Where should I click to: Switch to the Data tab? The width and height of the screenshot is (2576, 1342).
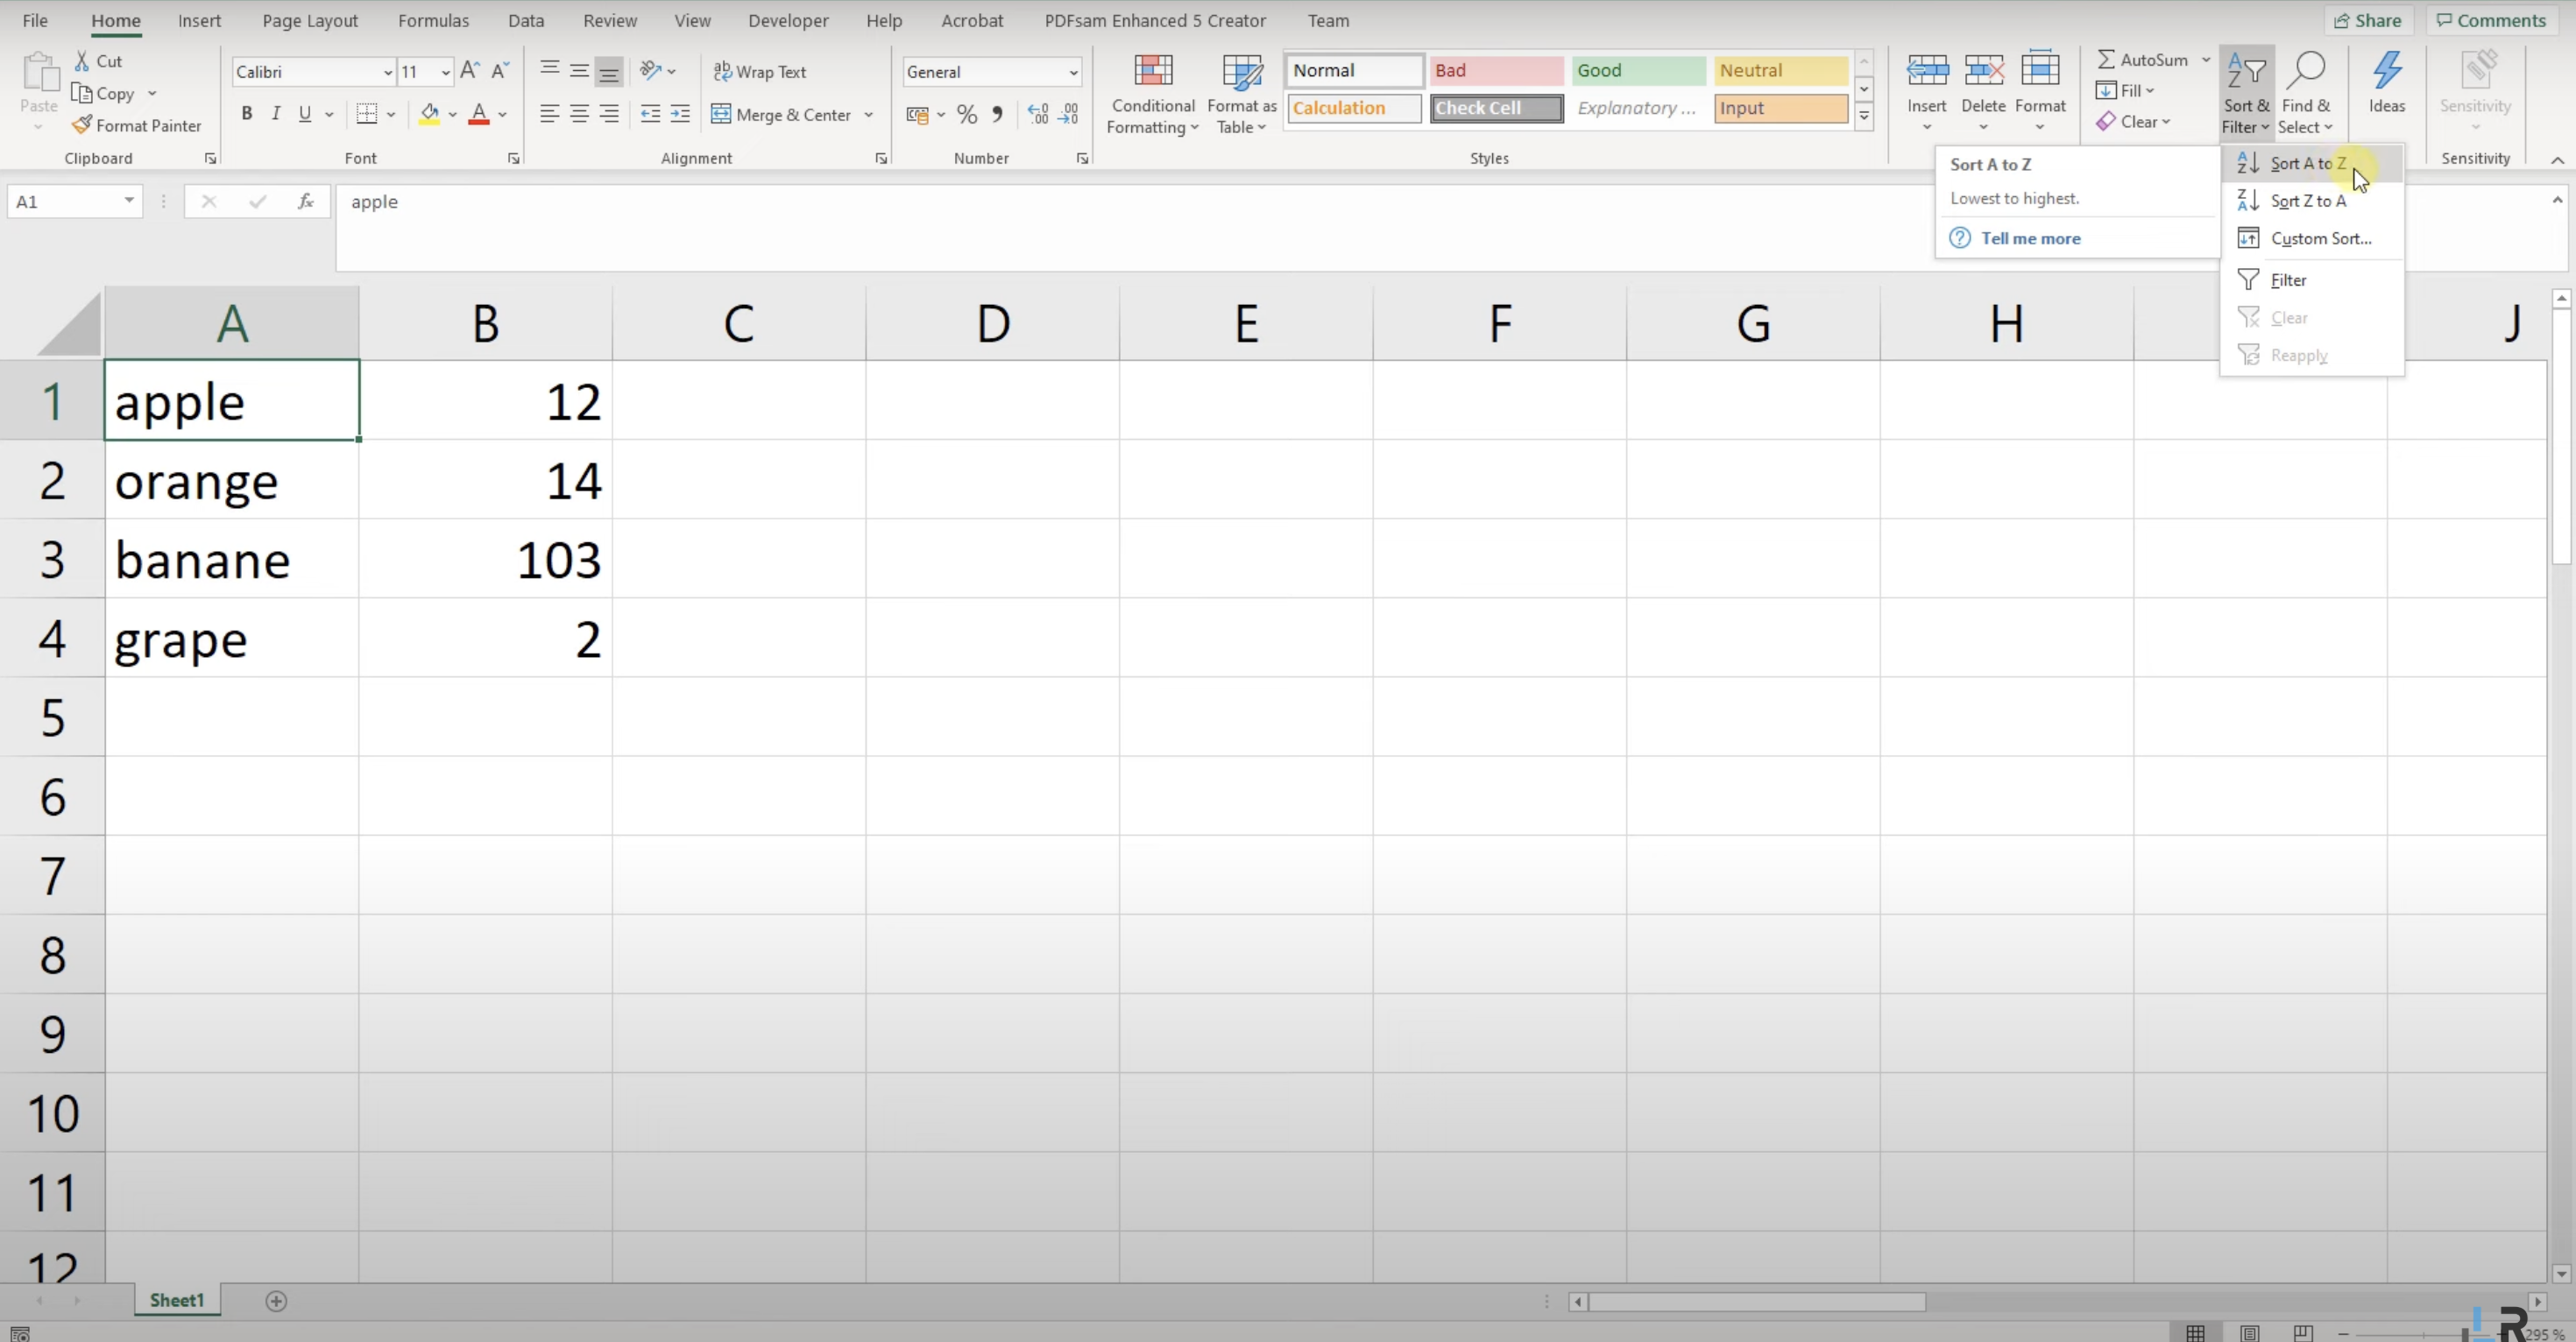click(526, 20)
